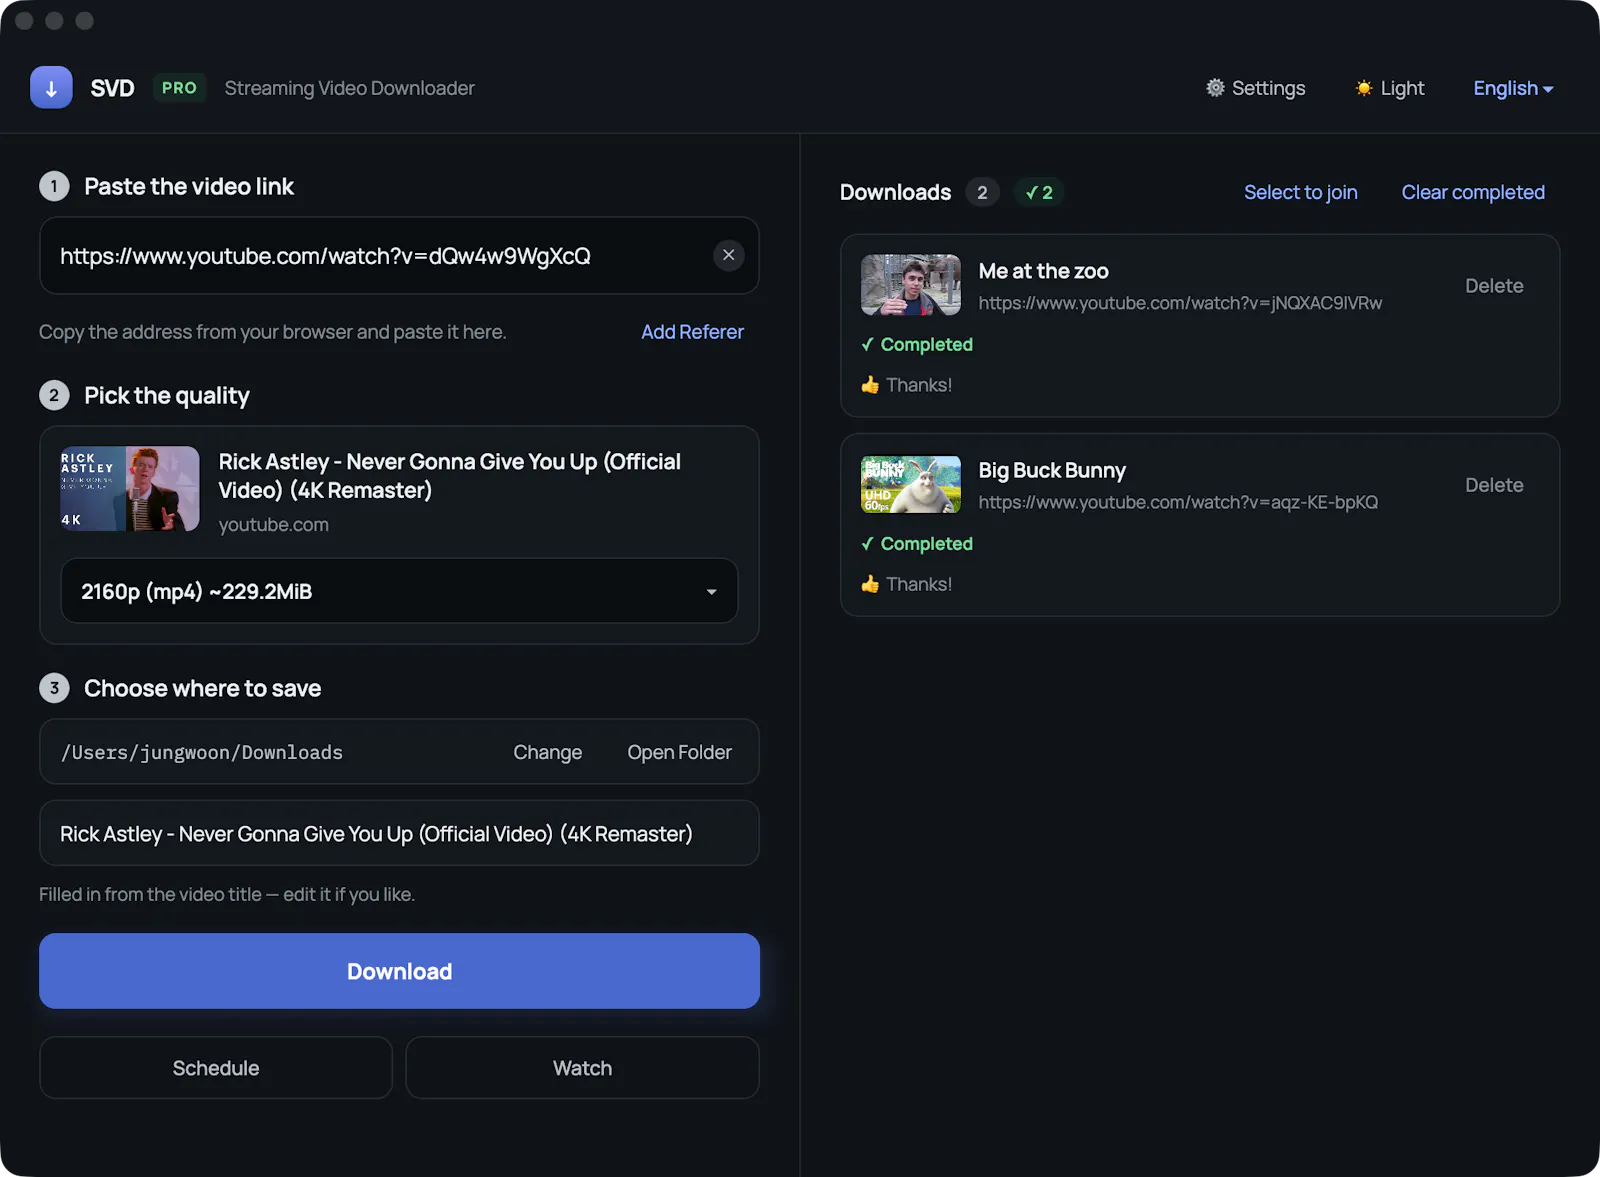1600x1177 pixels.
Task: Click Change to pick save folder
Action: [547, 752]
